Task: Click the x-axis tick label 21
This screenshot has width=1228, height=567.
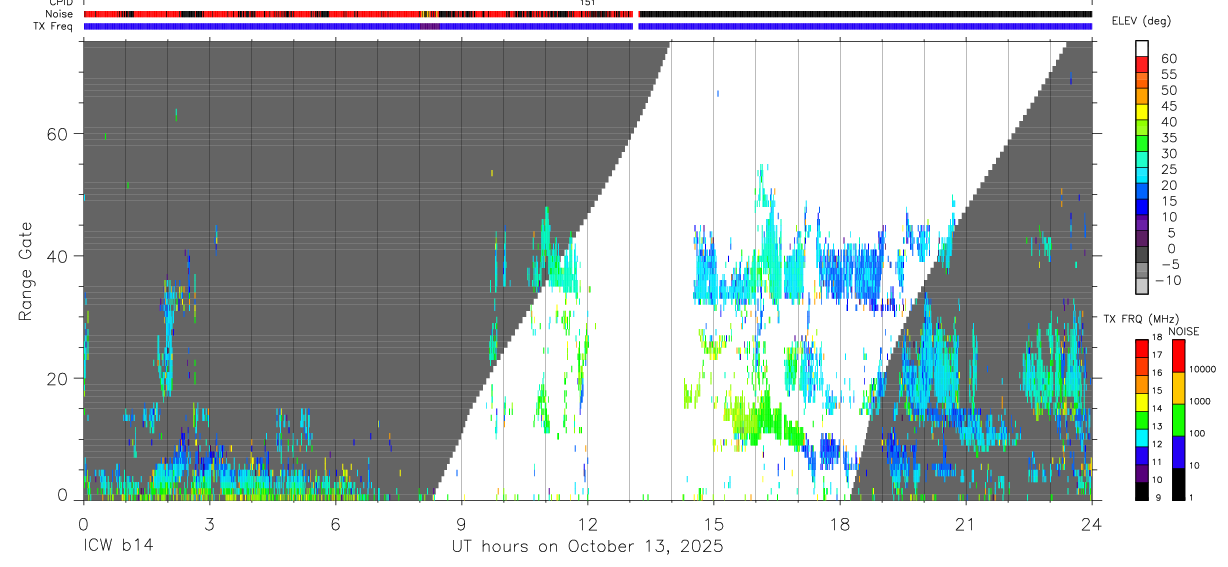Action: 965,524
